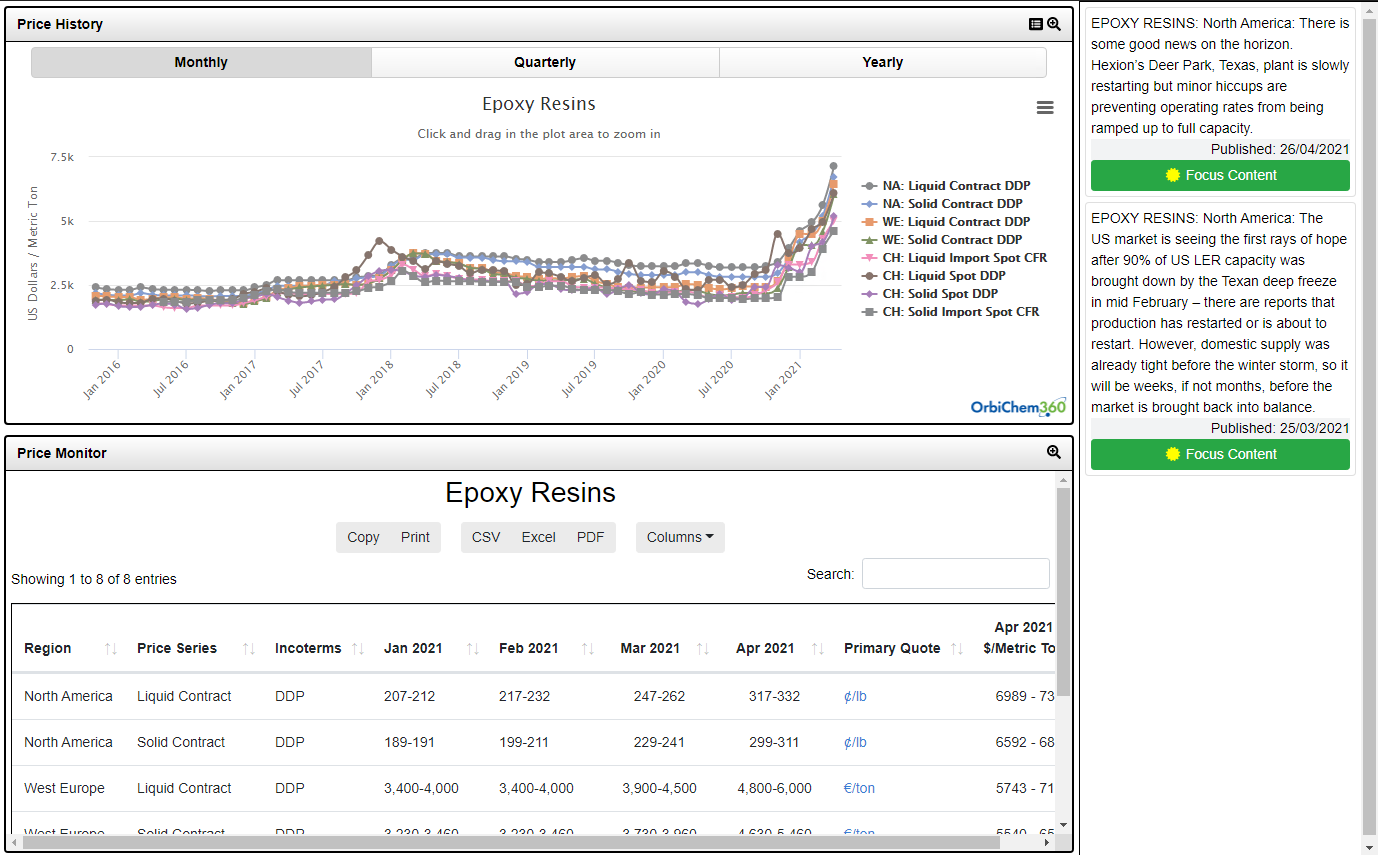
Task: Focus the table Search field
Action: click(x=956, y=574)
